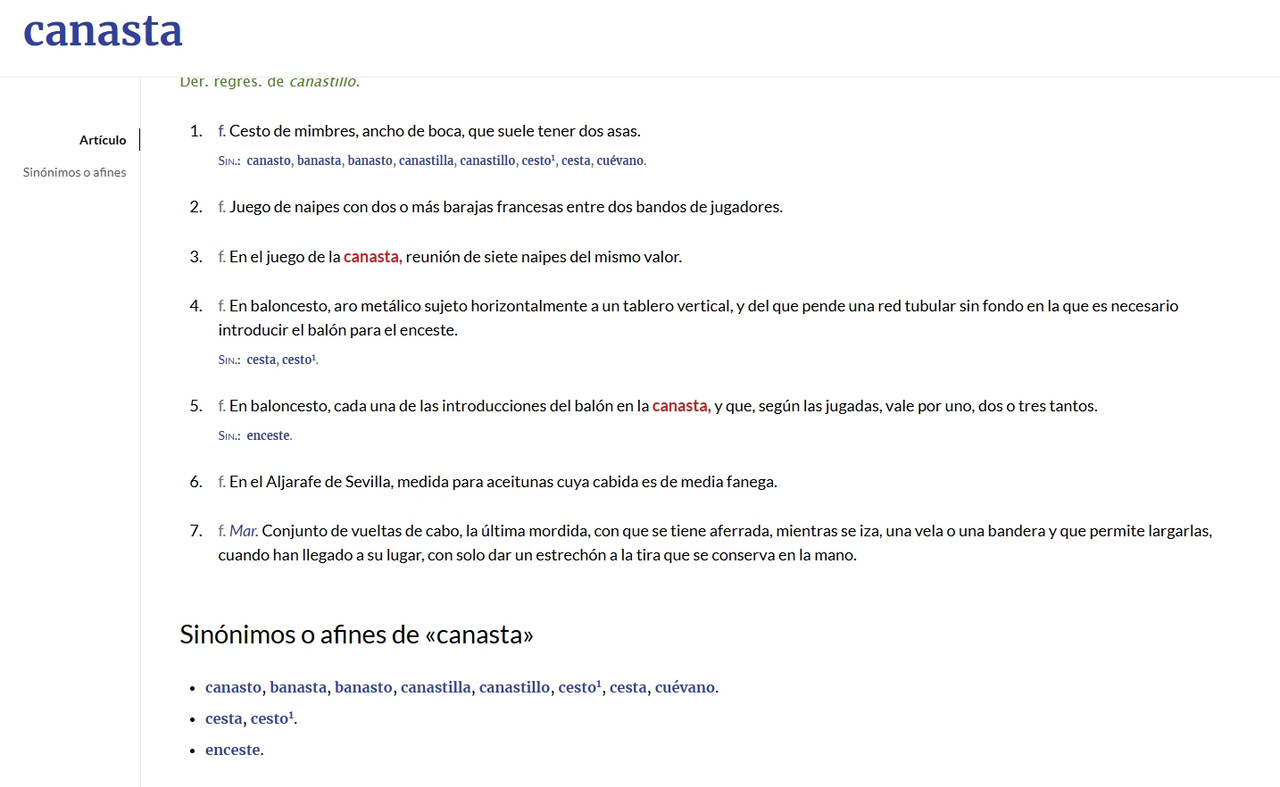The image size is (1280, 787).
Task: Click banasto in bottom synonyms list
Action: (363, 687)
